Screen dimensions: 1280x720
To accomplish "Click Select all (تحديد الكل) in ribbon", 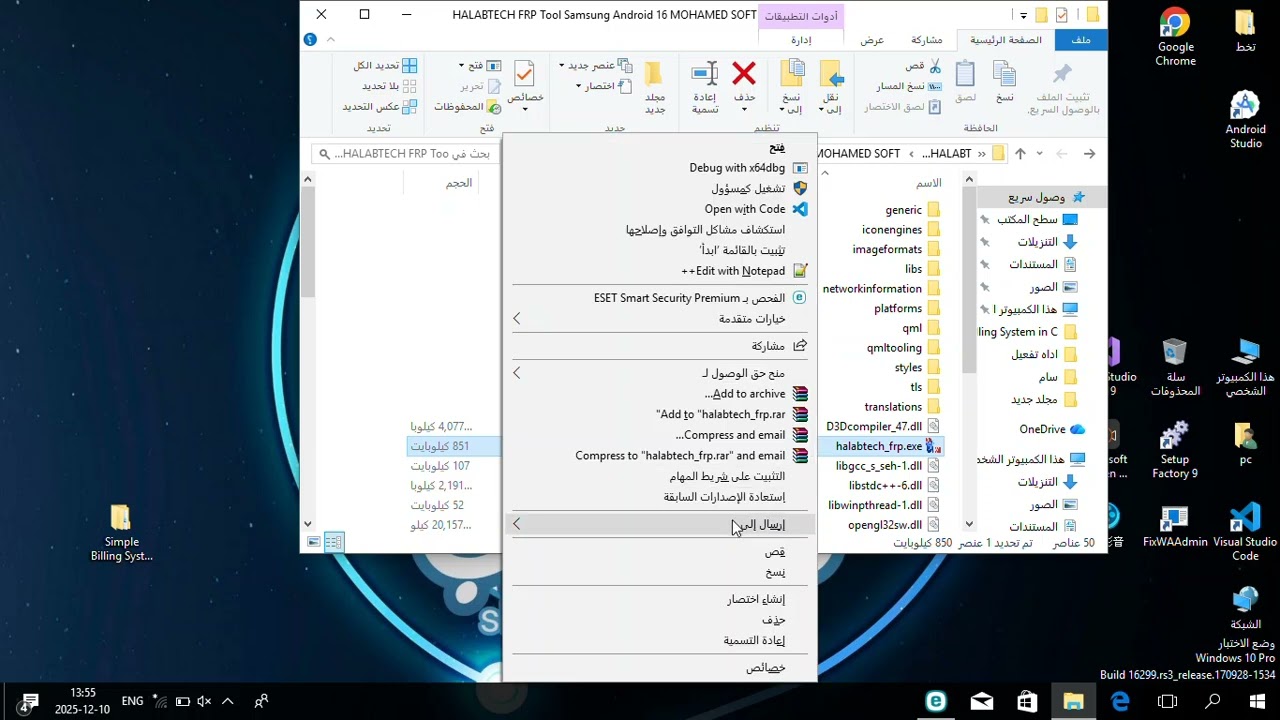I will pyautogui.click(x=385, y=65).
